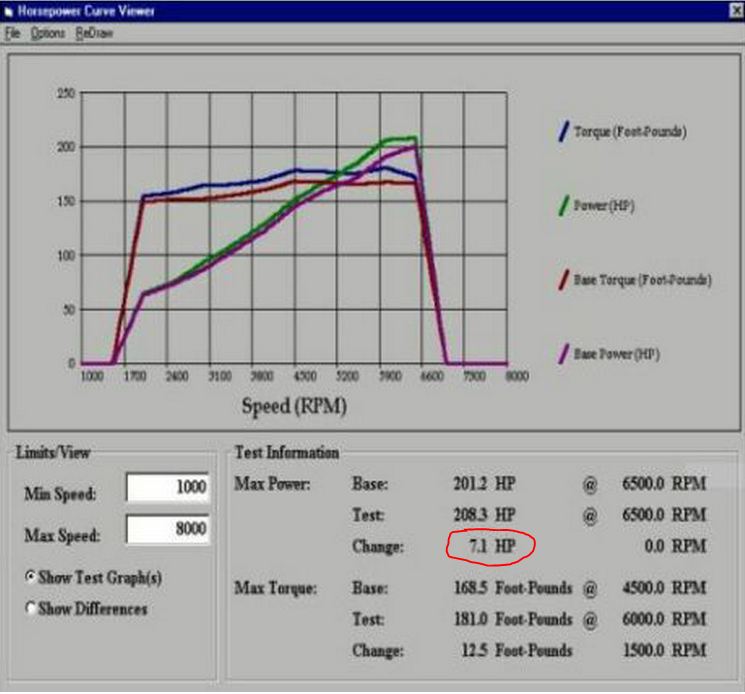Focus the Min Speed input field
This screenshot has width=745, height=694.
(x=168, y=488)
